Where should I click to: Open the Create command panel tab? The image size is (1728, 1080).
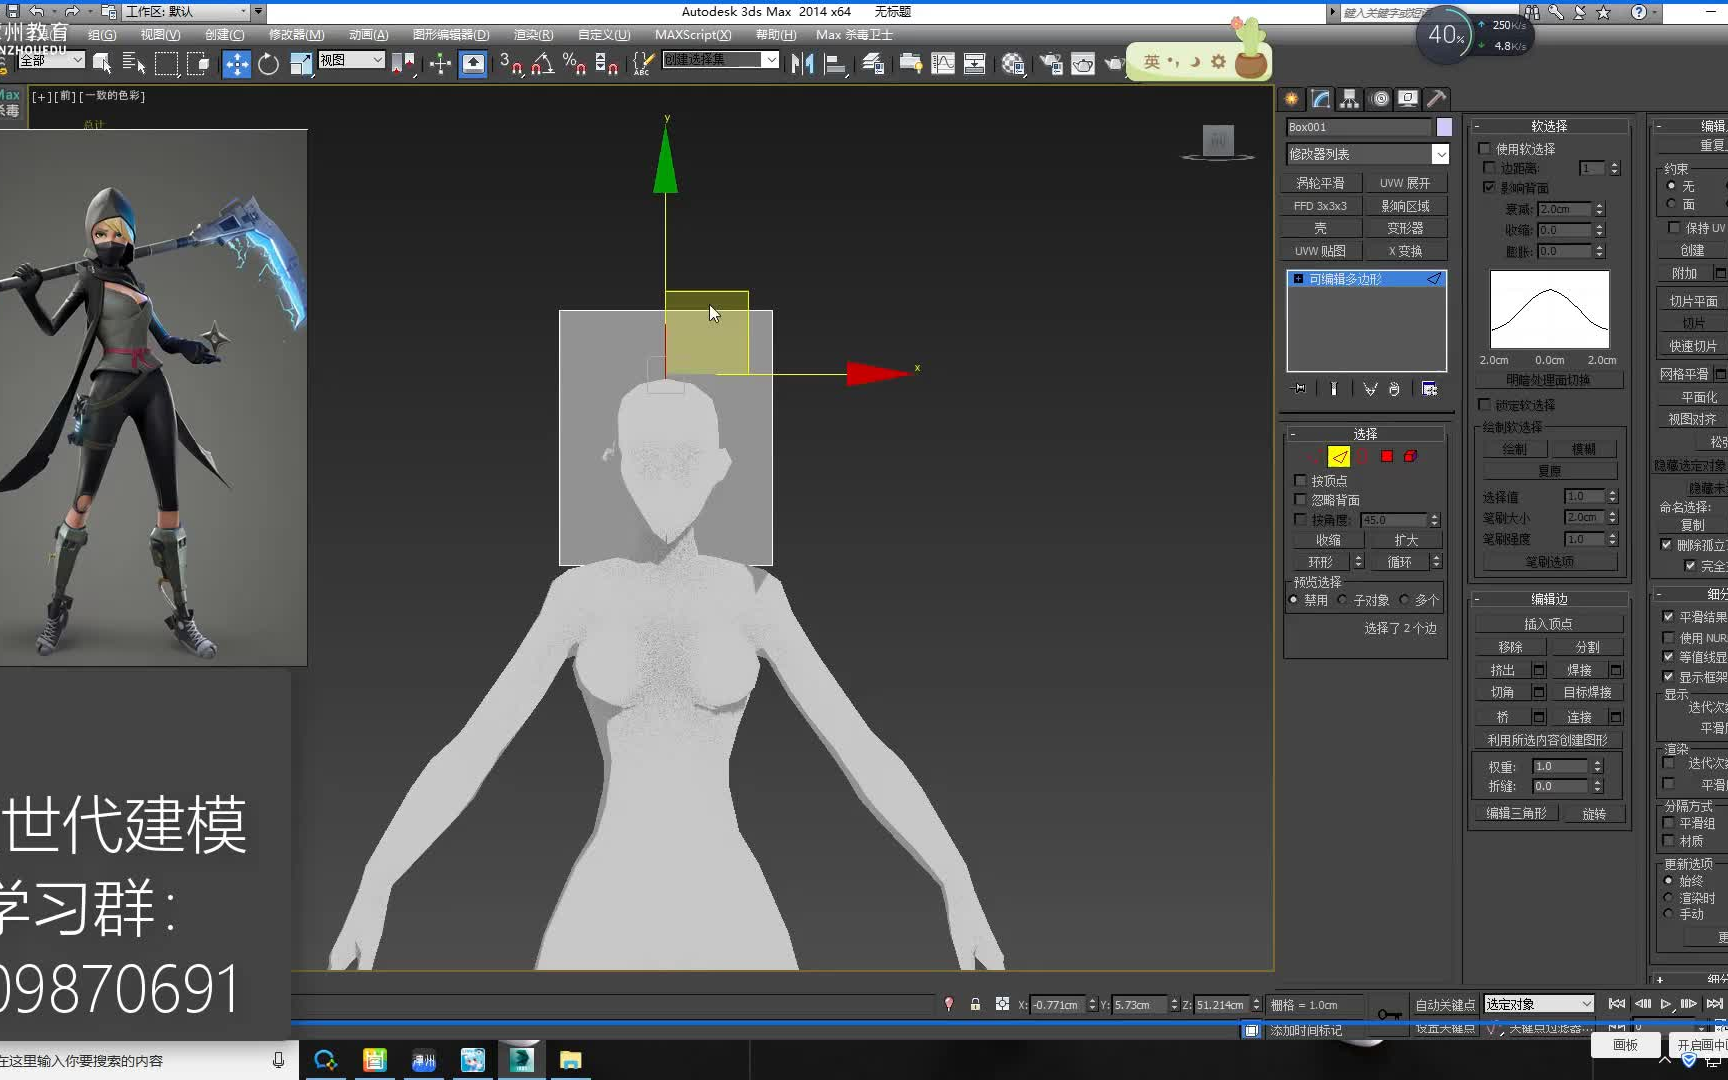[x=1292, y=98]
